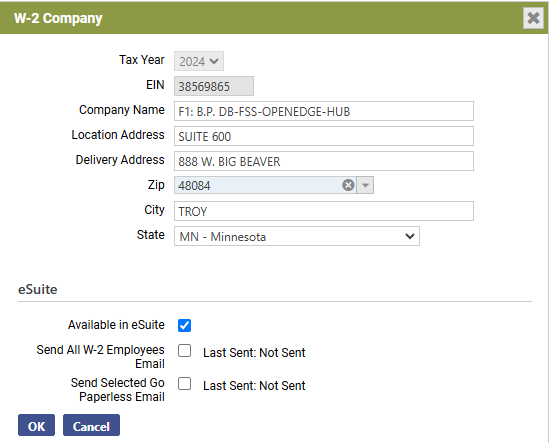Open the Tax Year dropdown
The image size is (549, 443).
[x=199, y=61]
